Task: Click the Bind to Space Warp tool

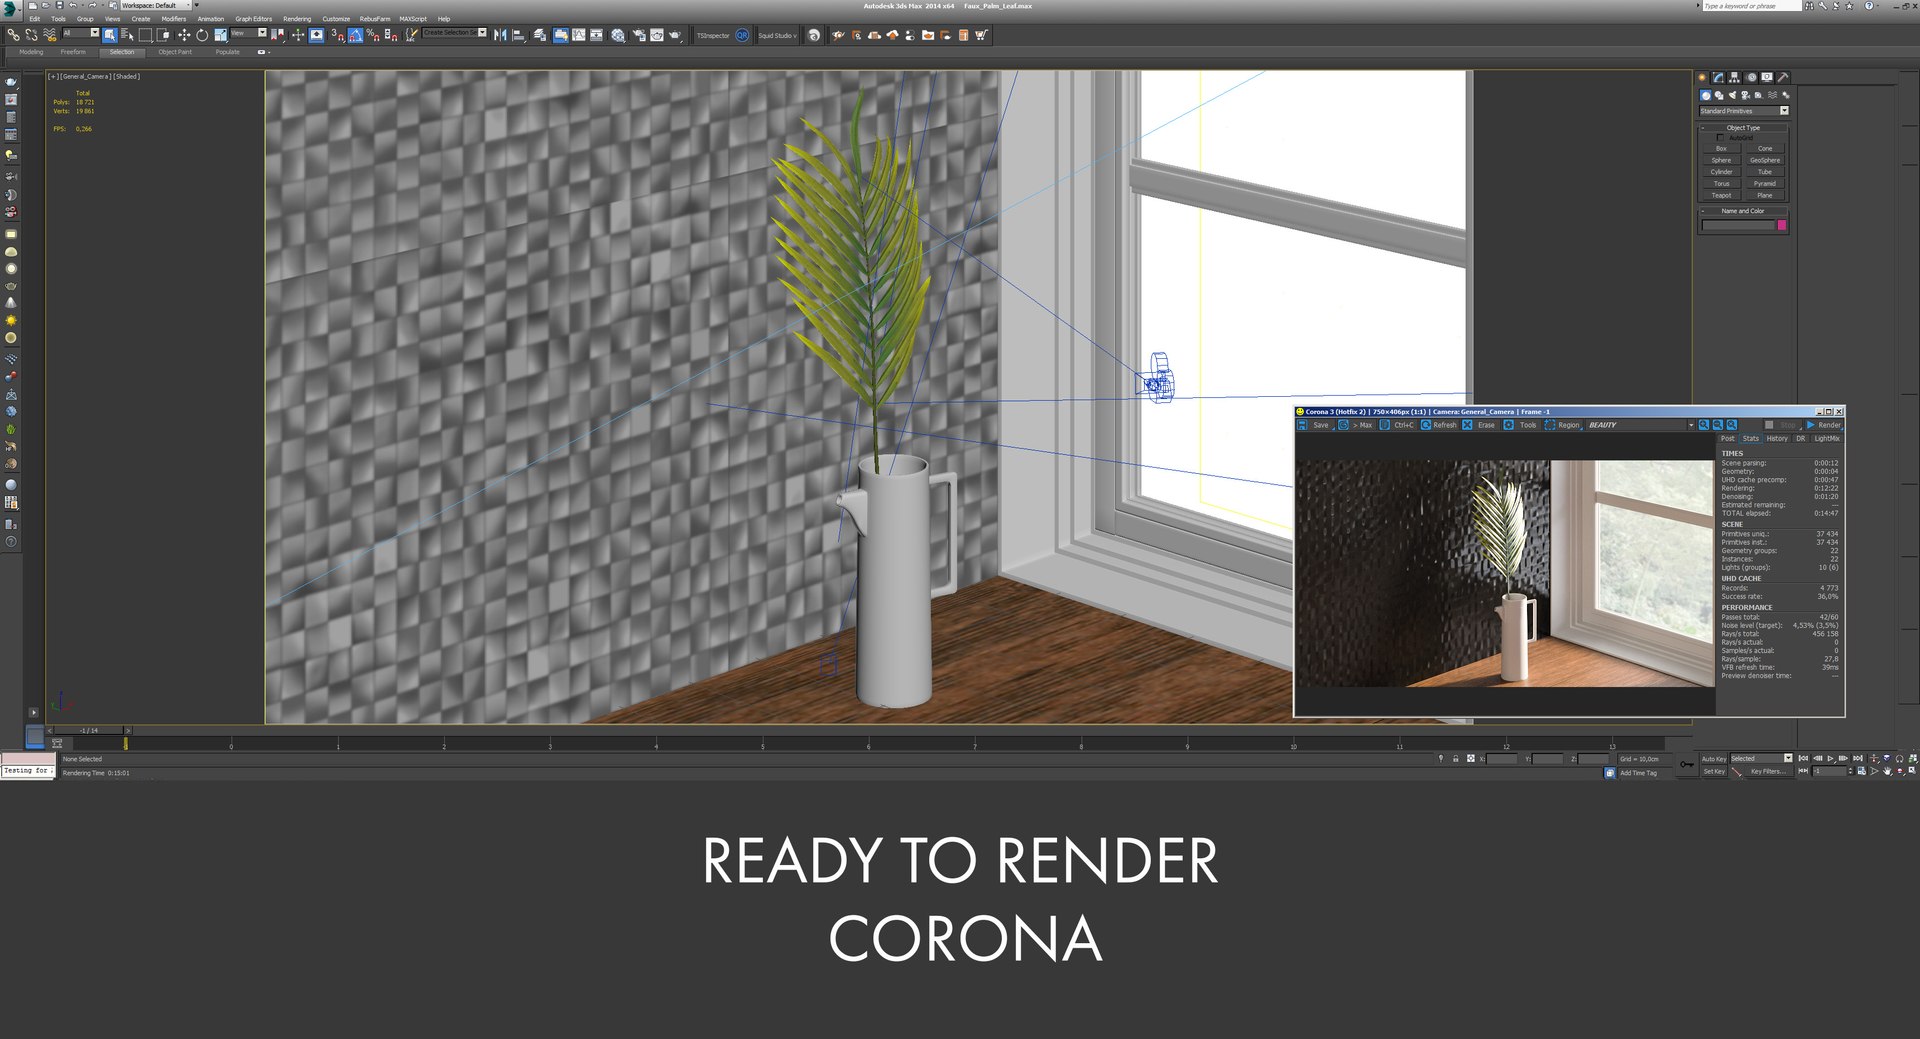Action: tap(49, 35)
